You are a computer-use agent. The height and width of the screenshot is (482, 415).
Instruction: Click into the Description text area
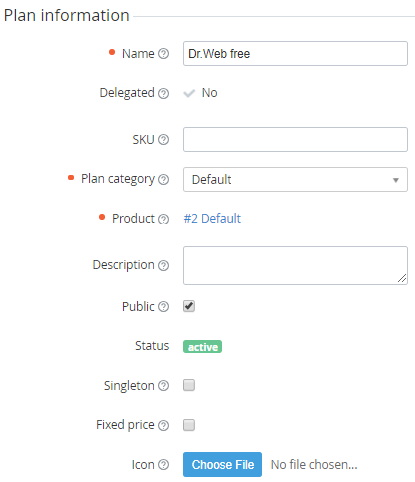coord(295,265)
